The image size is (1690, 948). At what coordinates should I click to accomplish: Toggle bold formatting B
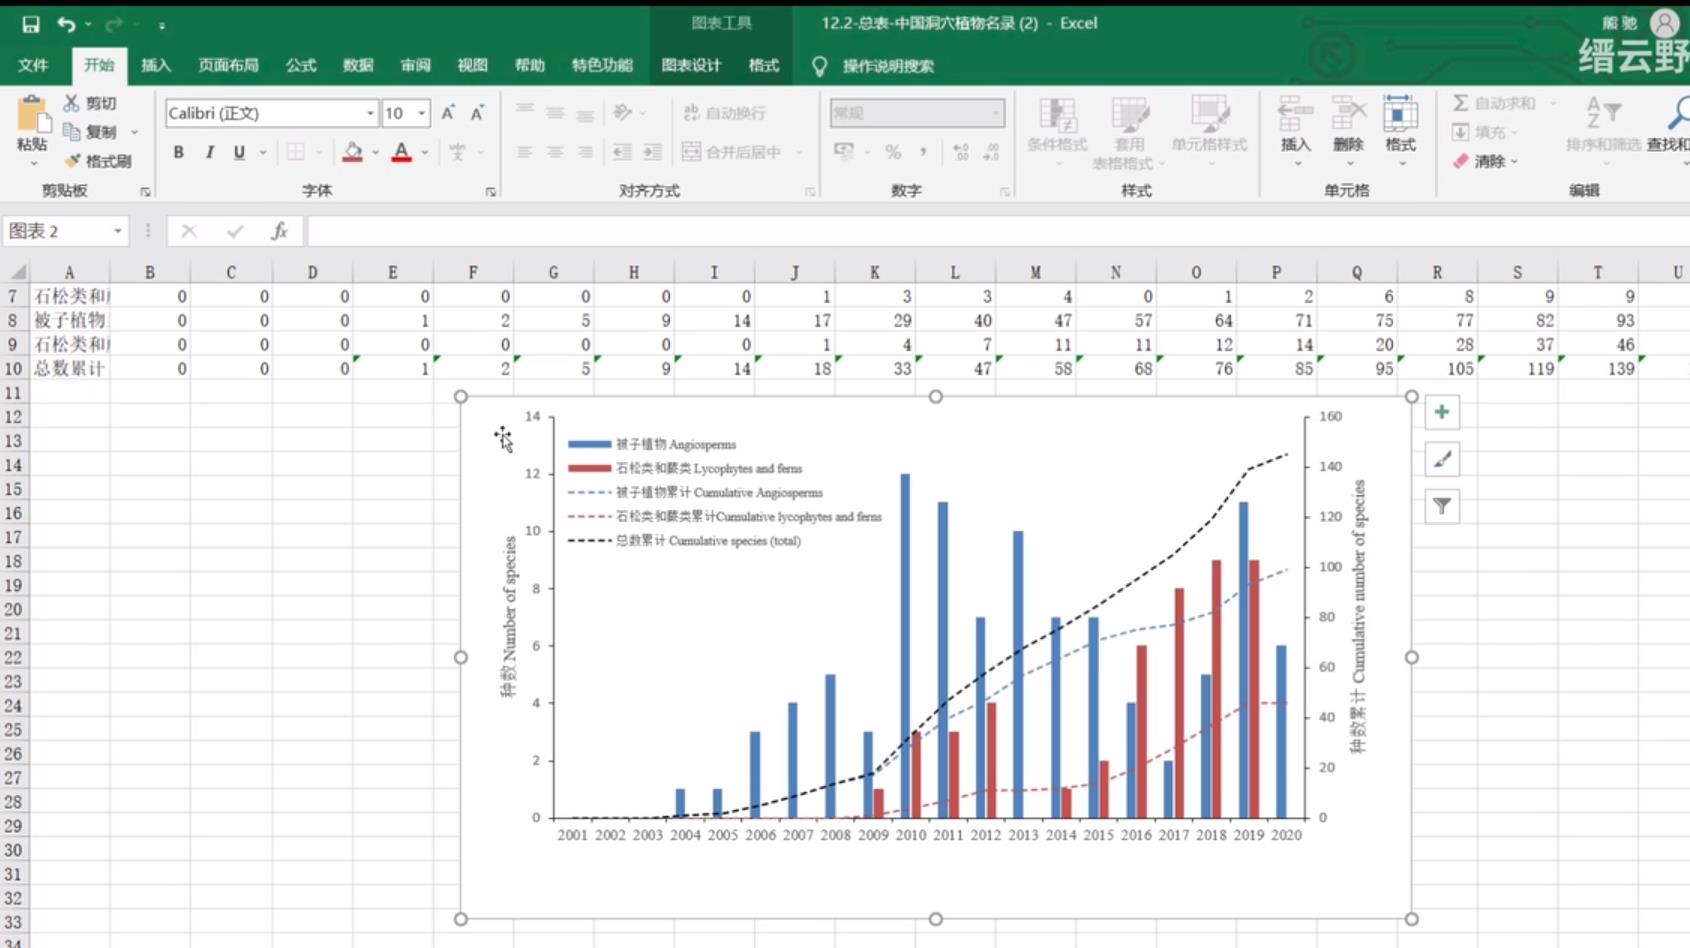click(x=178, y=152)
